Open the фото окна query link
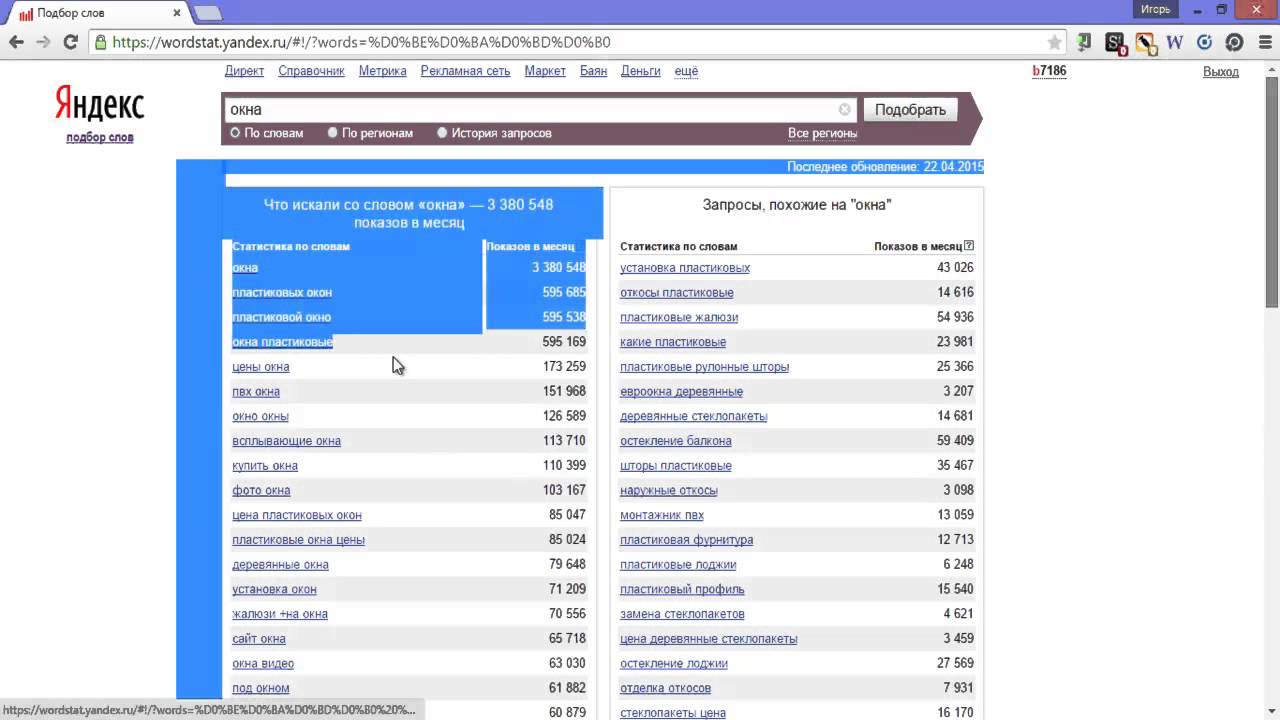 pyautogui.click(x=261, y=490)
